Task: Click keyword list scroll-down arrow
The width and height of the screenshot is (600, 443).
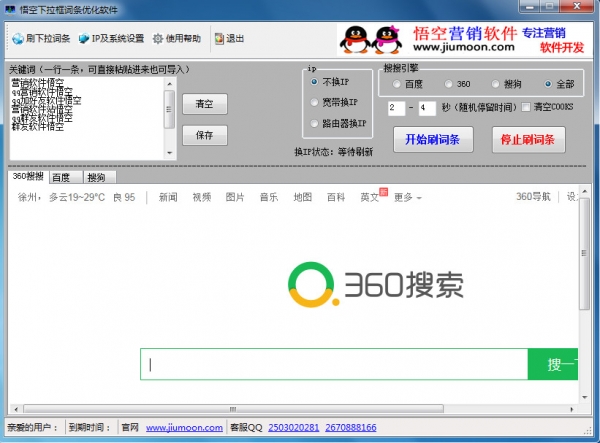Action: [x=170, y=153]
